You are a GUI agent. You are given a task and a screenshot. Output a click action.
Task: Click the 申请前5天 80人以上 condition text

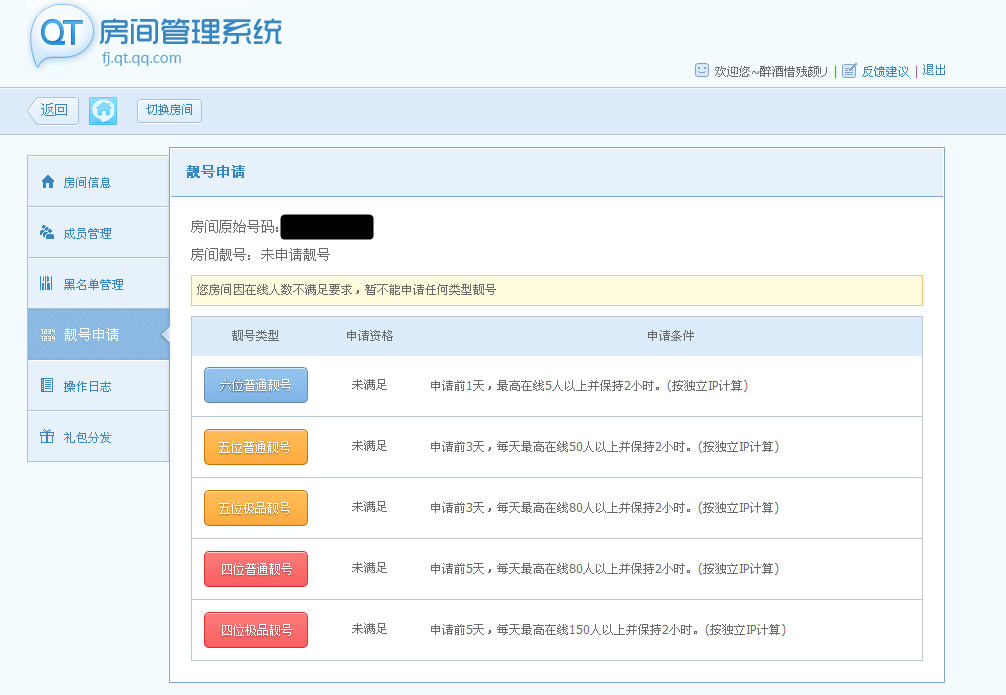(604, 569)
